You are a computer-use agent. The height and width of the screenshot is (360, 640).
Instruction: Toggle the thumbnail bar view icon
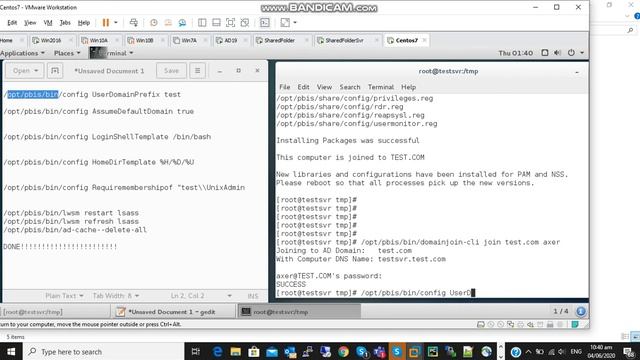[216, 23]
